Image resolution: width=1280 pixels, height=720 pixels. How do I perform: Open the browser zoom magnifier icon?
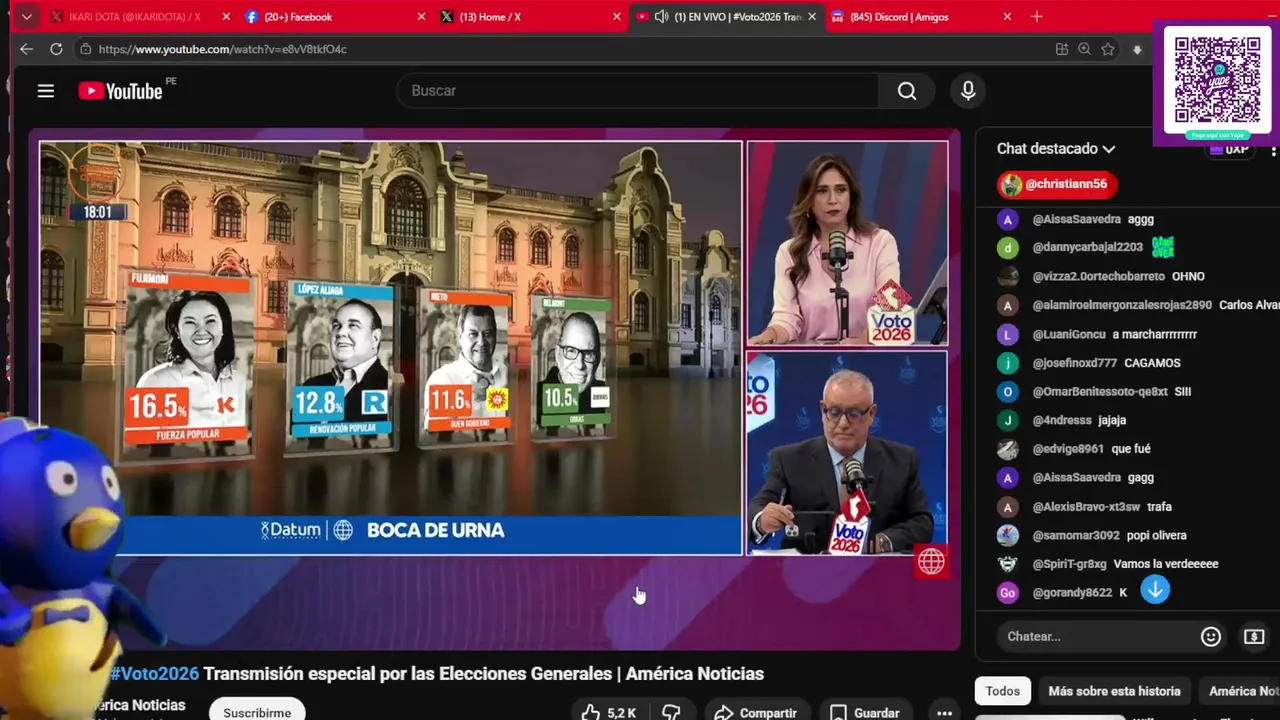(x=1085, y=49)
